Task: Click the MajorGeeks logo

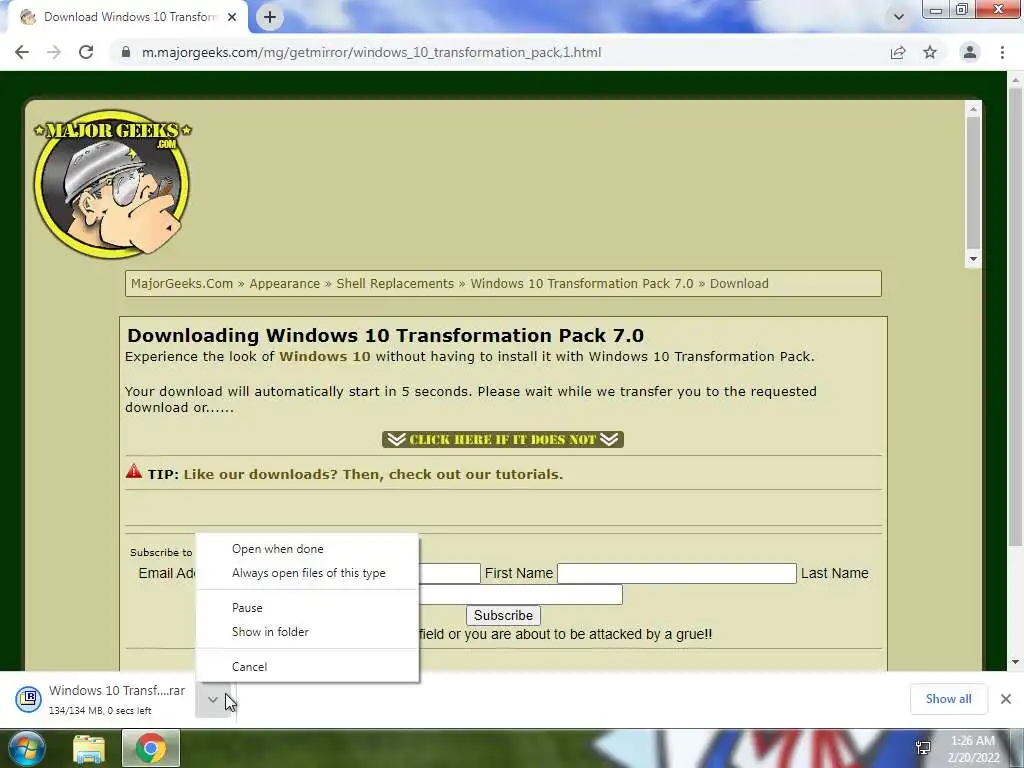Action: 112,184
